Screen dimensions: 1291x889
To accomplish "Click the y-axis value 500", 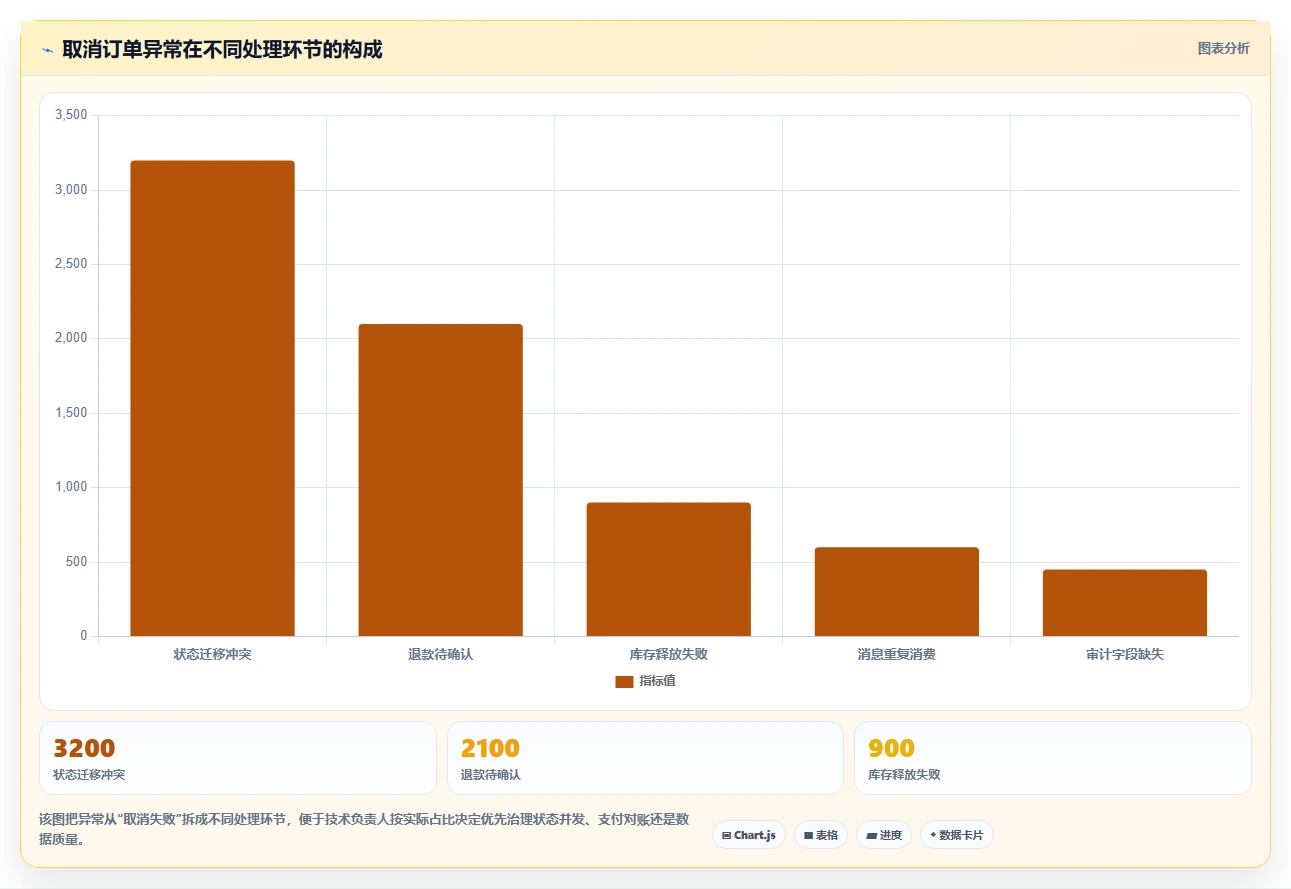I will click(77, 562).
